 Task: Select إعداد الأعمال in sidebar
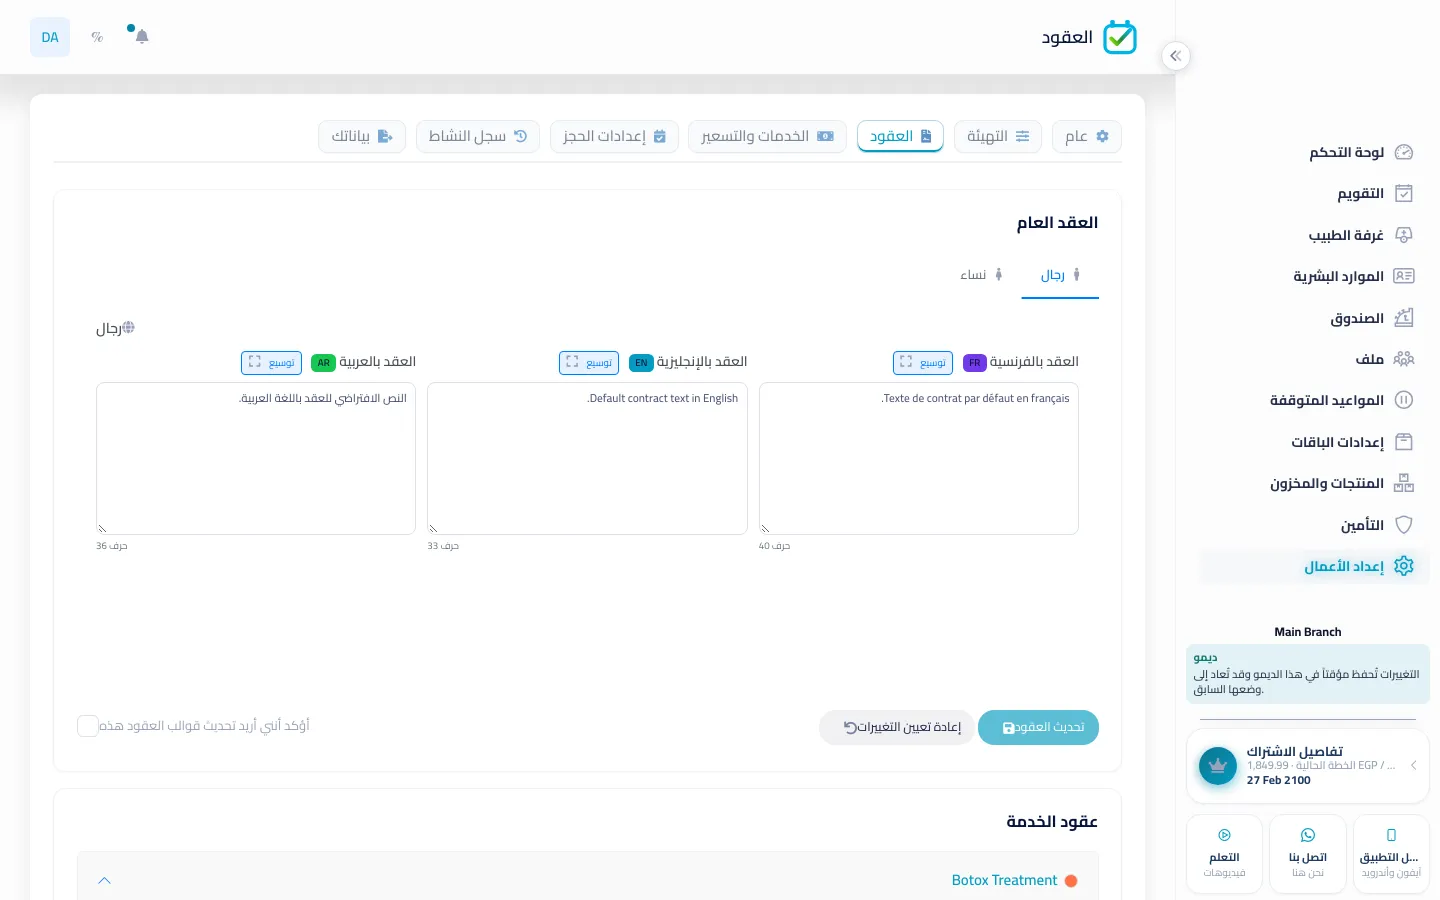pyautogui.click(x=1314, y=566)
